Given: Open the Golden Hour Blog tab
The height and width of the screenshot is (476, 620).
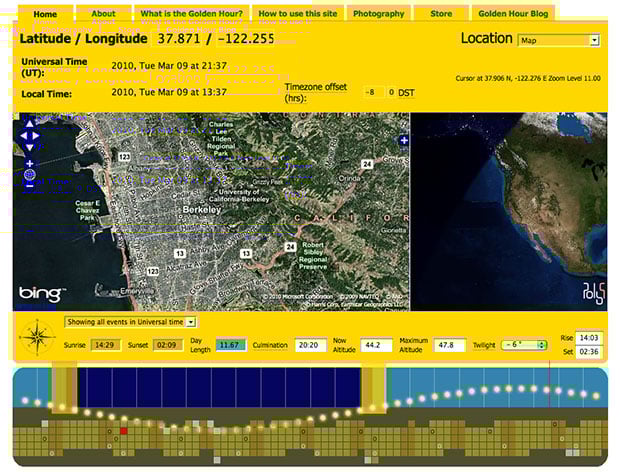Looking at the screenshot, I should click(x=511, y=14).
